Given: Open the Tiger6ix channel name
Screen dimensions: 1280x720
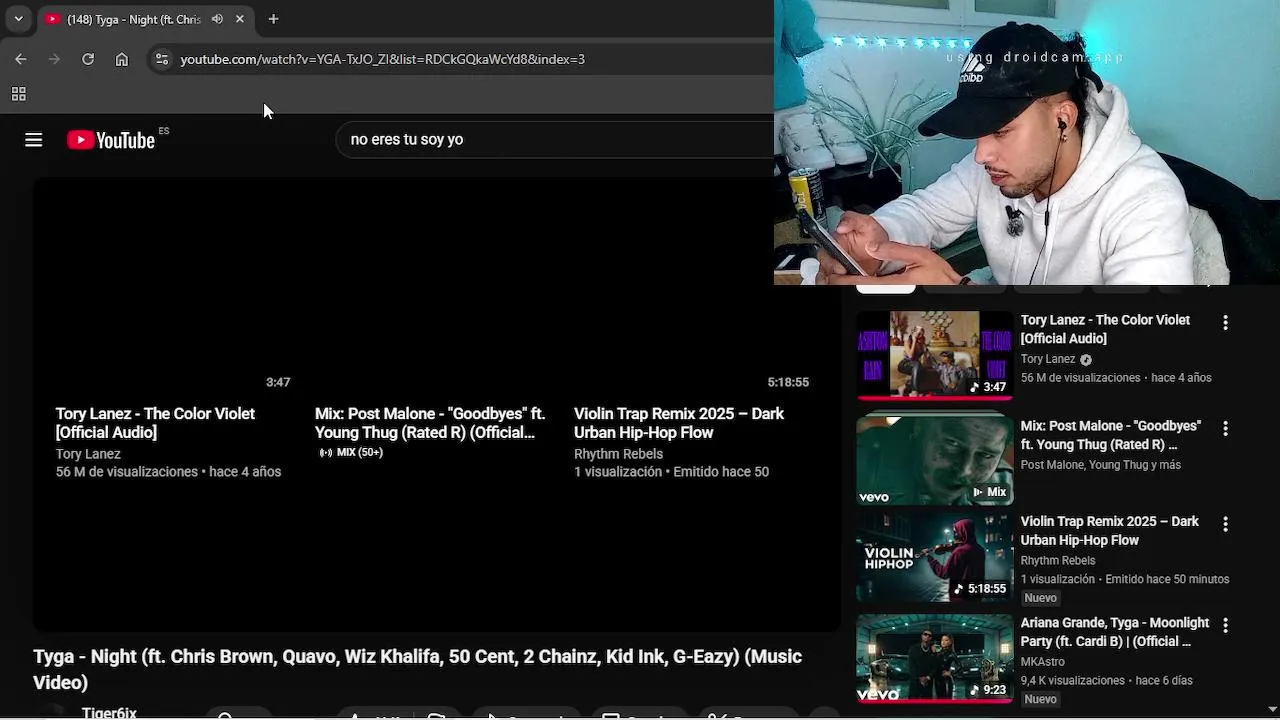Looking at the screenshot, I should [x=109, y=712].
